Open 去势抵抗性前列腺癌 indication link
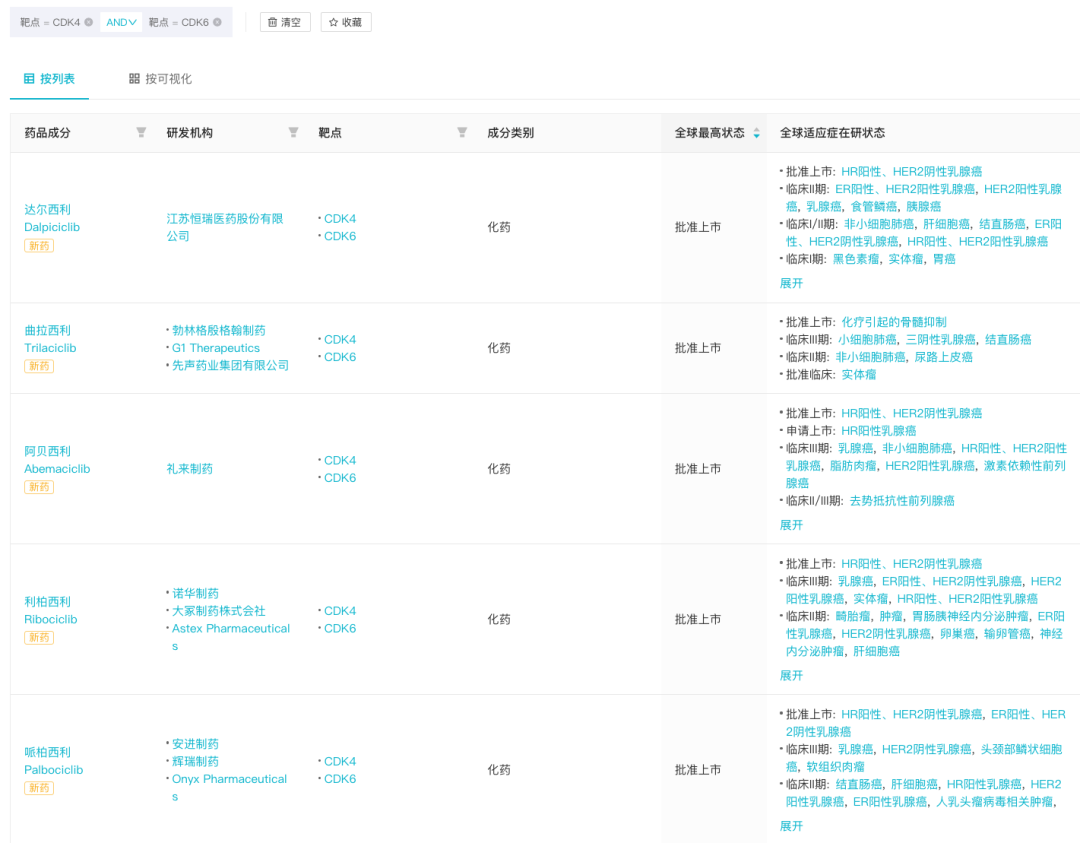This screenshot has height=843, width=1080. pyautogui.click(x=902, y=501)
